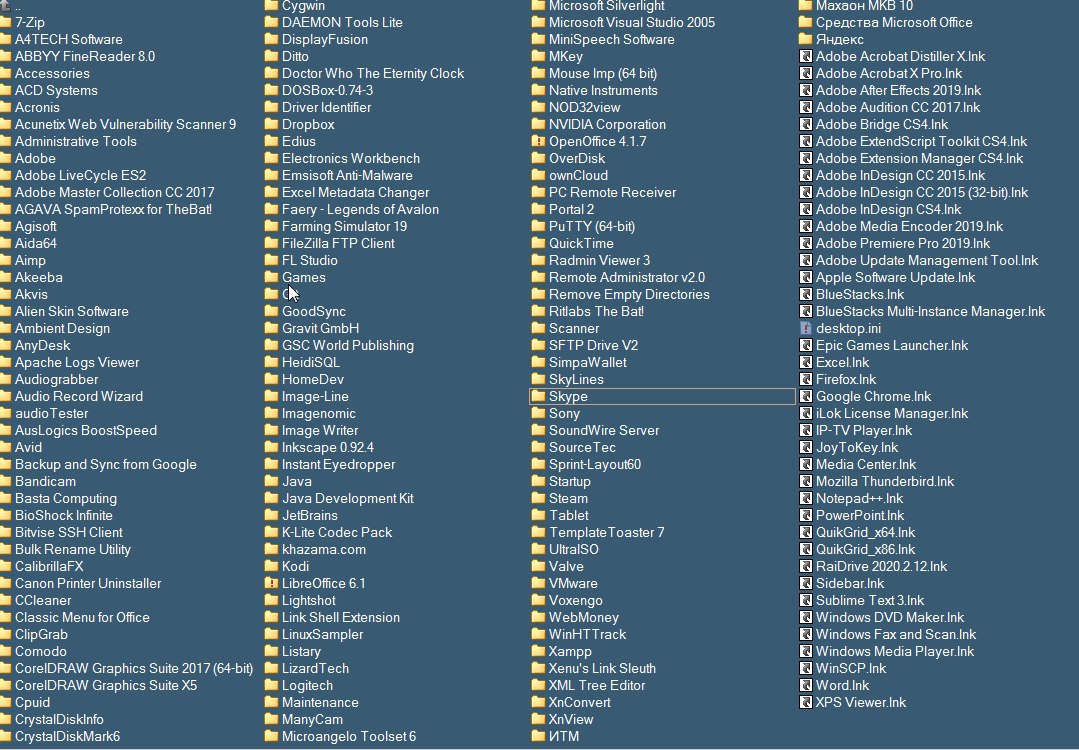
Task: Go up via the '..' parent entry
Action: [x=18, y=6]
